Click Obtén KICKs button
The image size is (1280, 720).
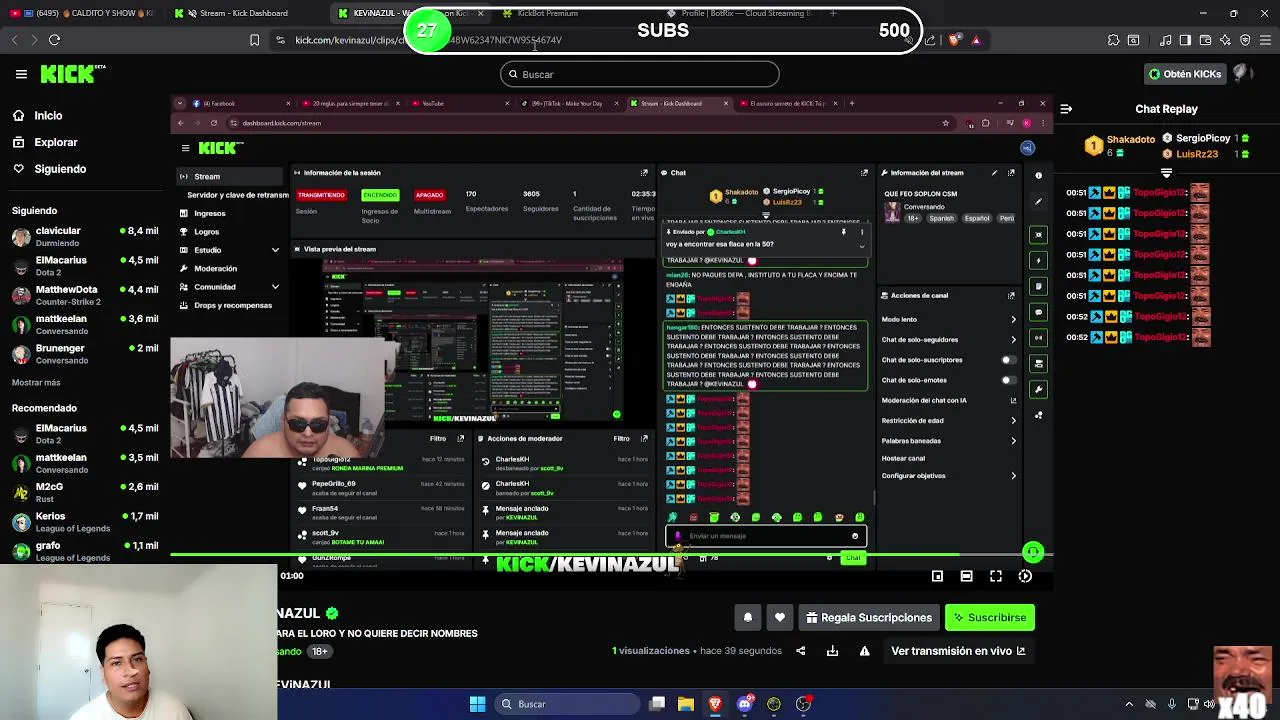(x=1185, y=74)
